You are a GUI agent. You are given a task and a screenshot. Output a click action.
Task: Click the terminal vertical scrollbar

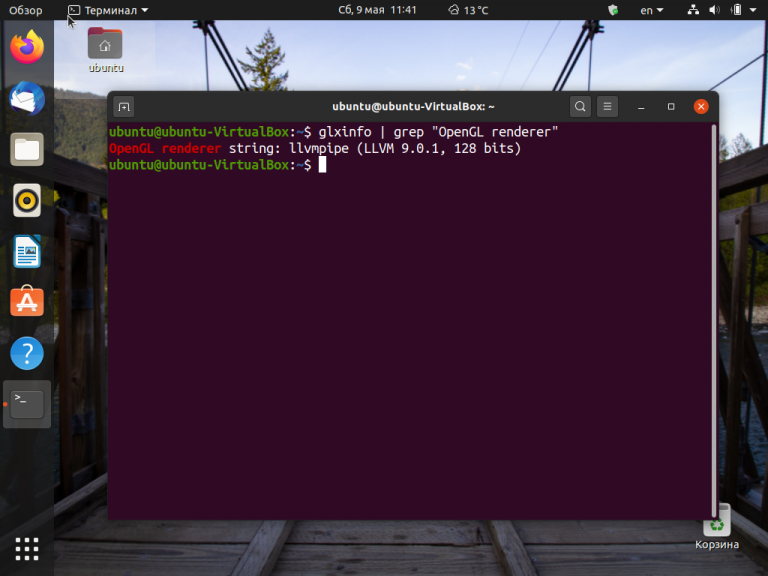(713, 300)
